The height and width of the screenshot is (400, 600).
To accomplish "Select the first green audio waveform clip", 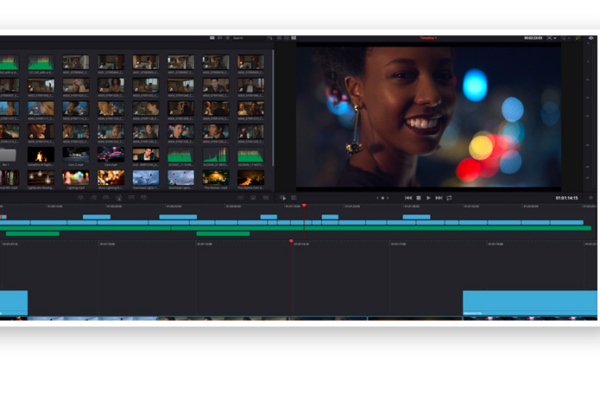I will pyautogui.click(x=8, y=63).
